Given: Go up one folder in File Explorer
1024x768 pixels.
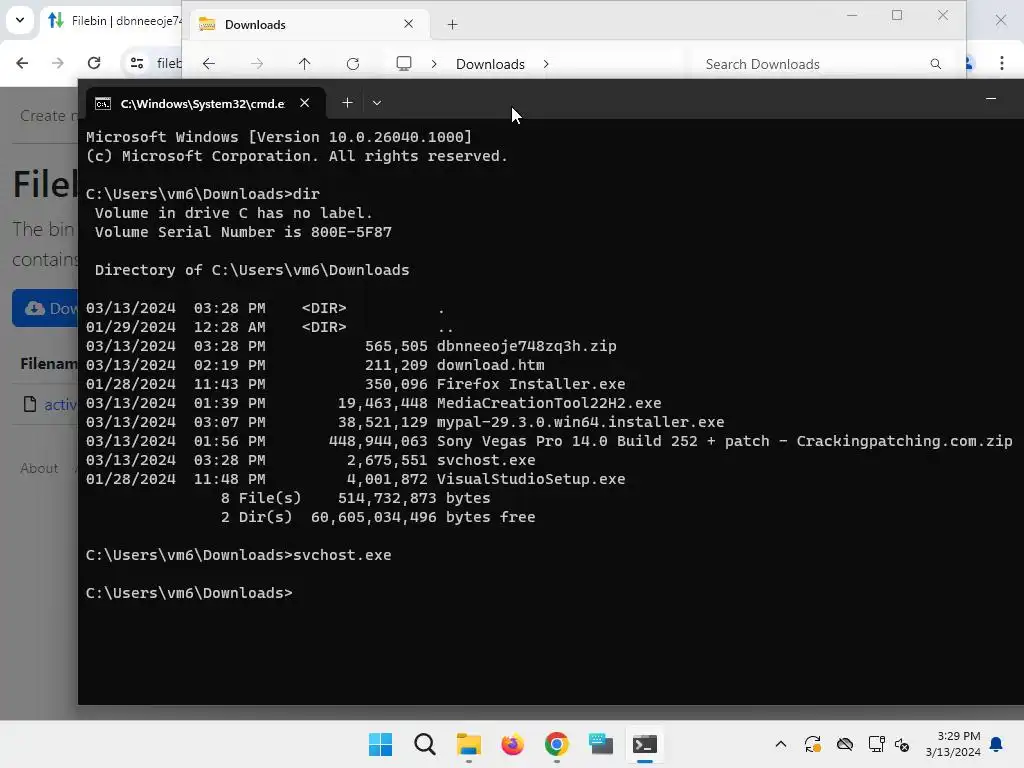Looking at the screenshot, I should pos(304,63).
